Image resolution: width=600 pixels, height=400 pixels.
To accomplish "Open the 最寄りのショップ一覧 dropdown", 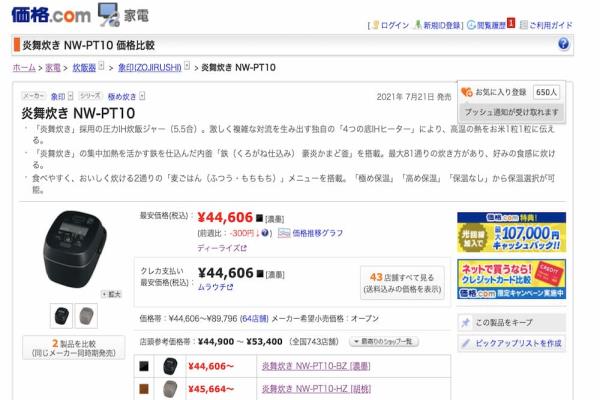I will click(383, 341).
